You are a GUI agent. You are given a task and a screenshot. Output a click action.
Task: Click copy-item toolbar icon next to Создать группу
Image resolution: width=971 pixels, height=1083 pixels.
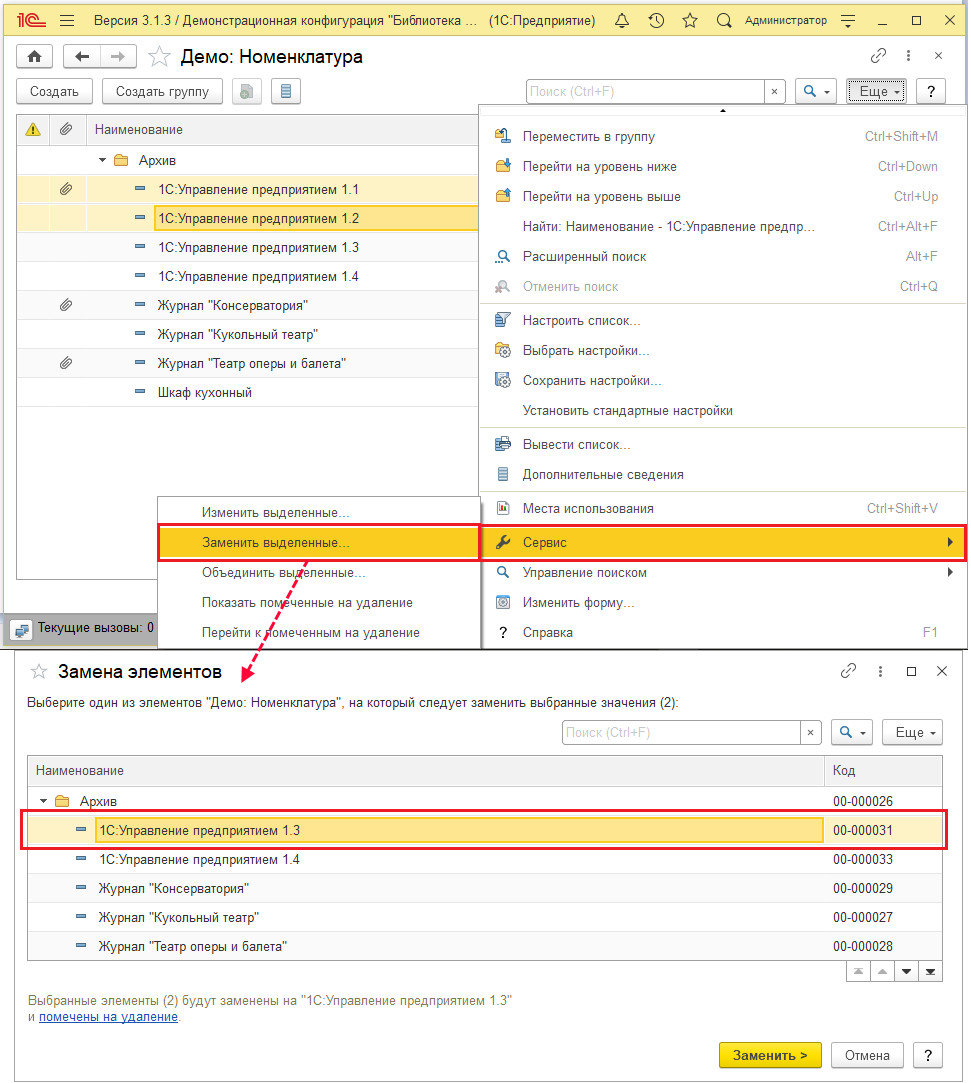click(247, 91)
